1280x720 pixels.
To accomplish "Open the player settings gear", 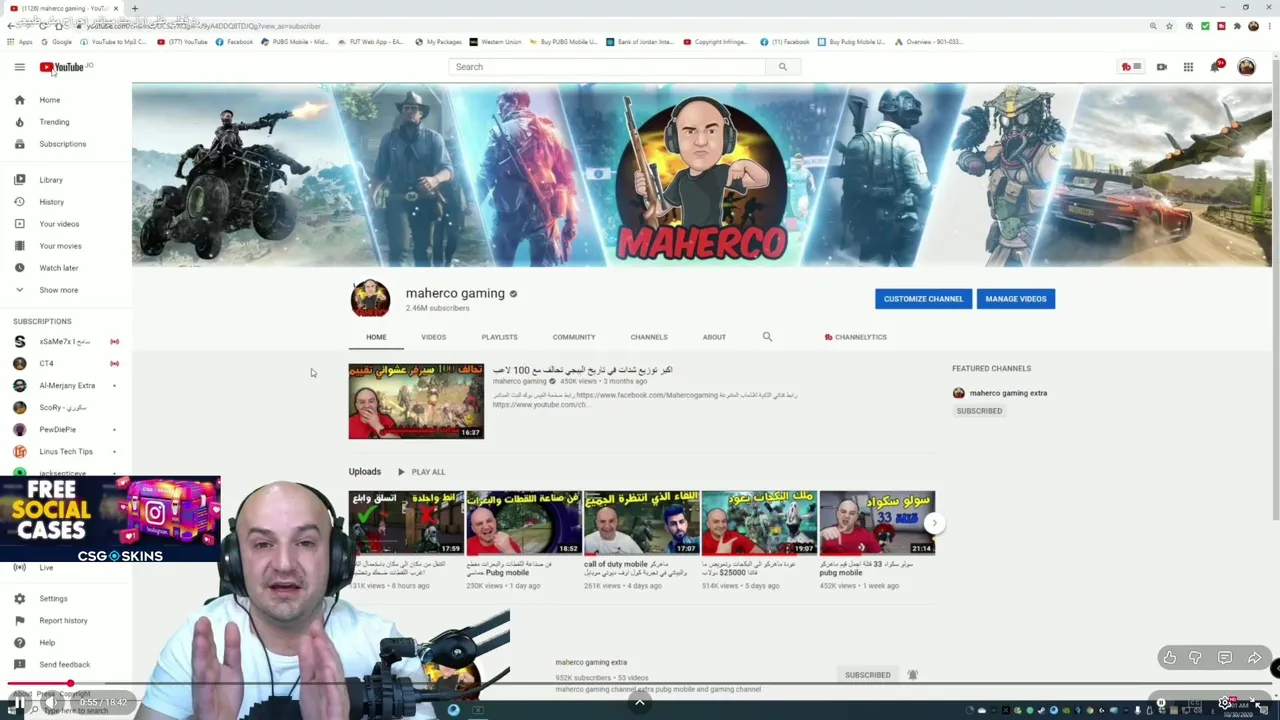I will pos(1225,703).
